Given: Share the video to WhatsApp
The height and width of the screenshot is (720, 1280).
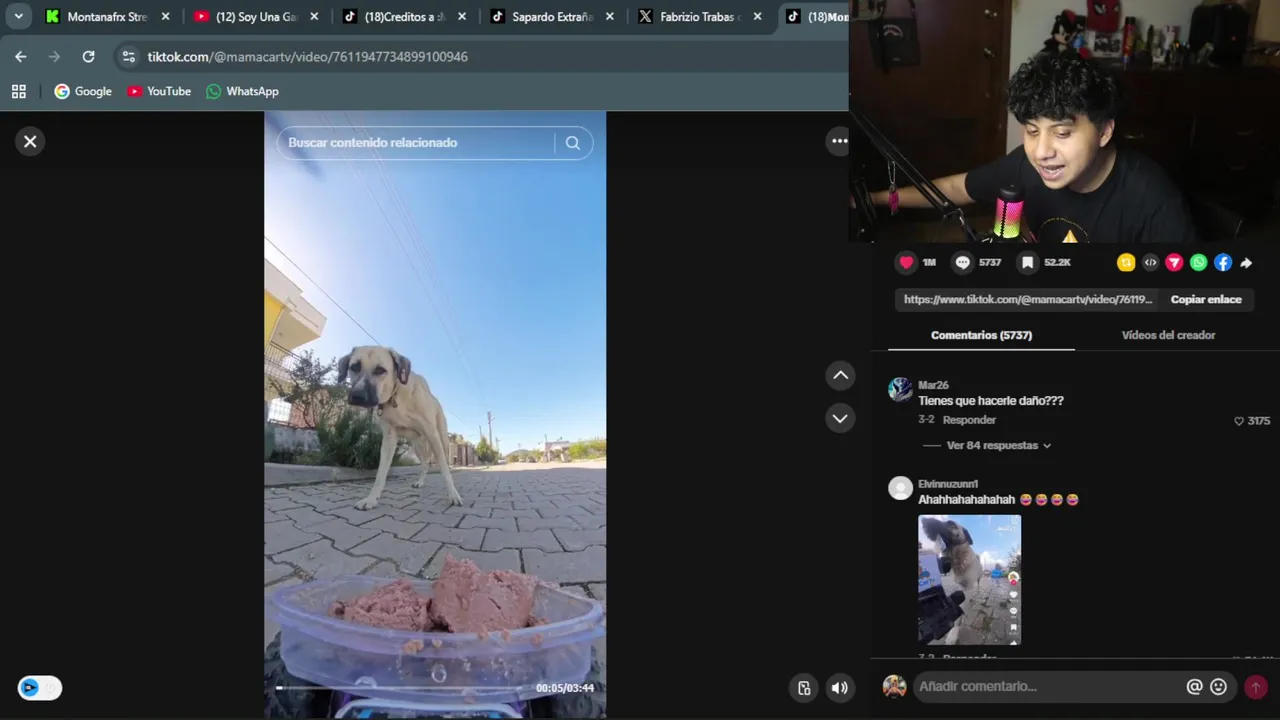Looking at the screenshot, I should coord(1198,262).
